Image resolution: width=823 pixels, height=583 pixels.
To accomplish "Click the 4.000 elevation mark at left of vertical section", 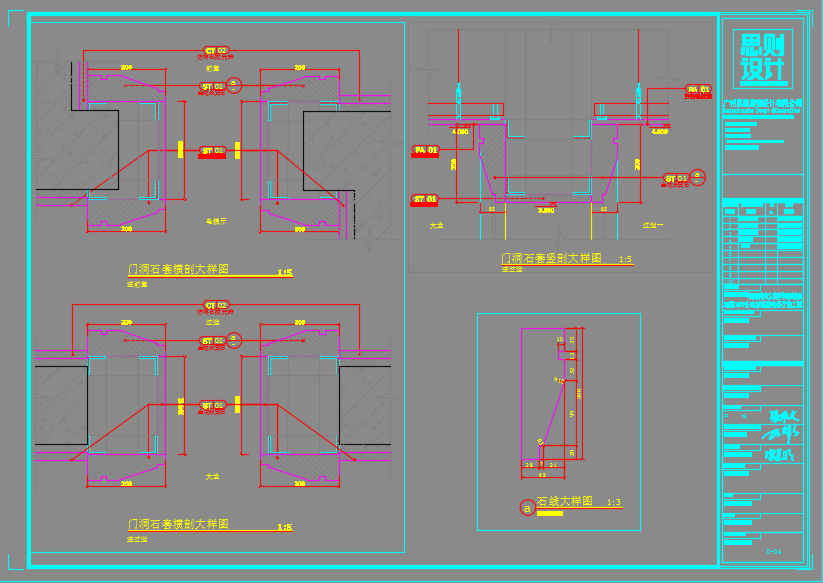I will point(460,132).
